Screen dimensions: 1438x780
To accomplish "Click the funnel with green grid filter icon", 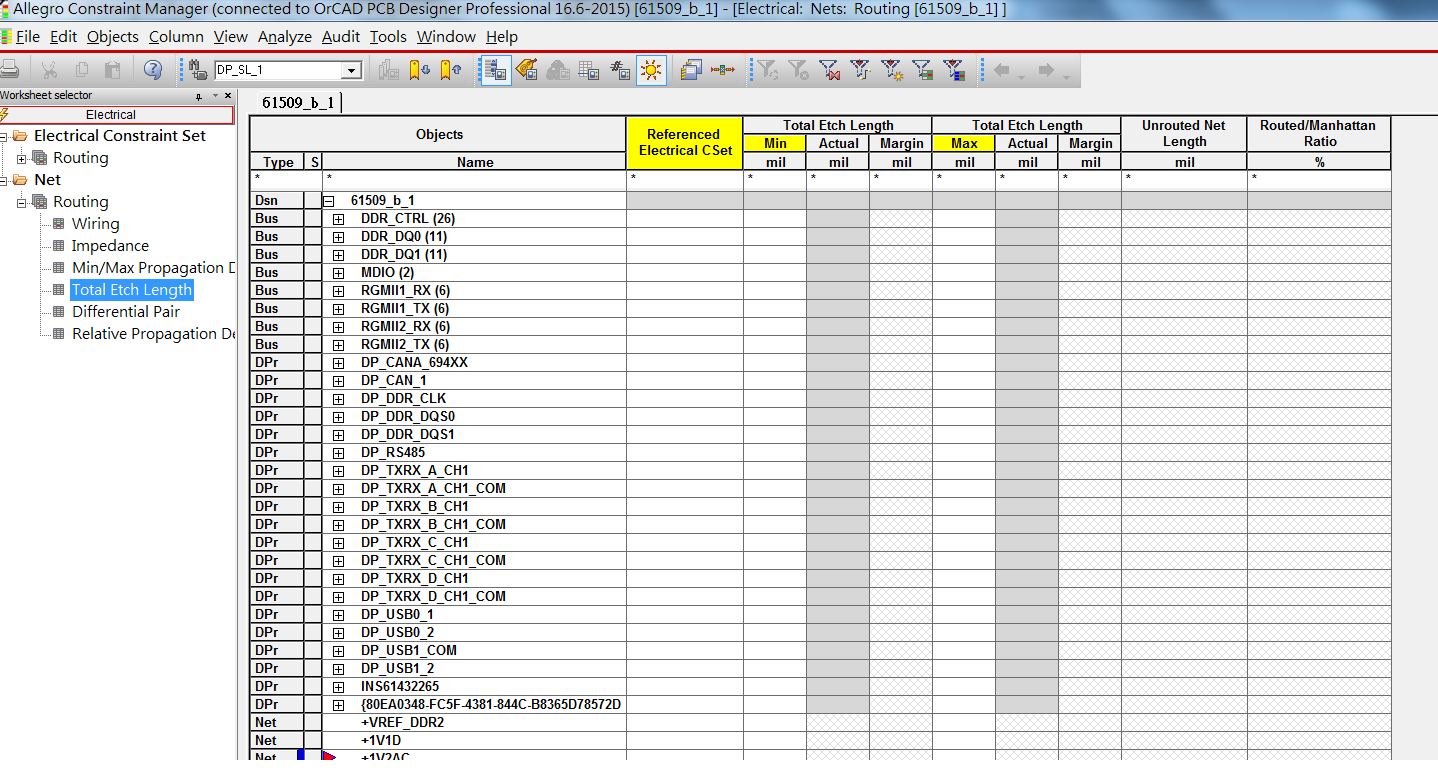I will coord(923,70).
